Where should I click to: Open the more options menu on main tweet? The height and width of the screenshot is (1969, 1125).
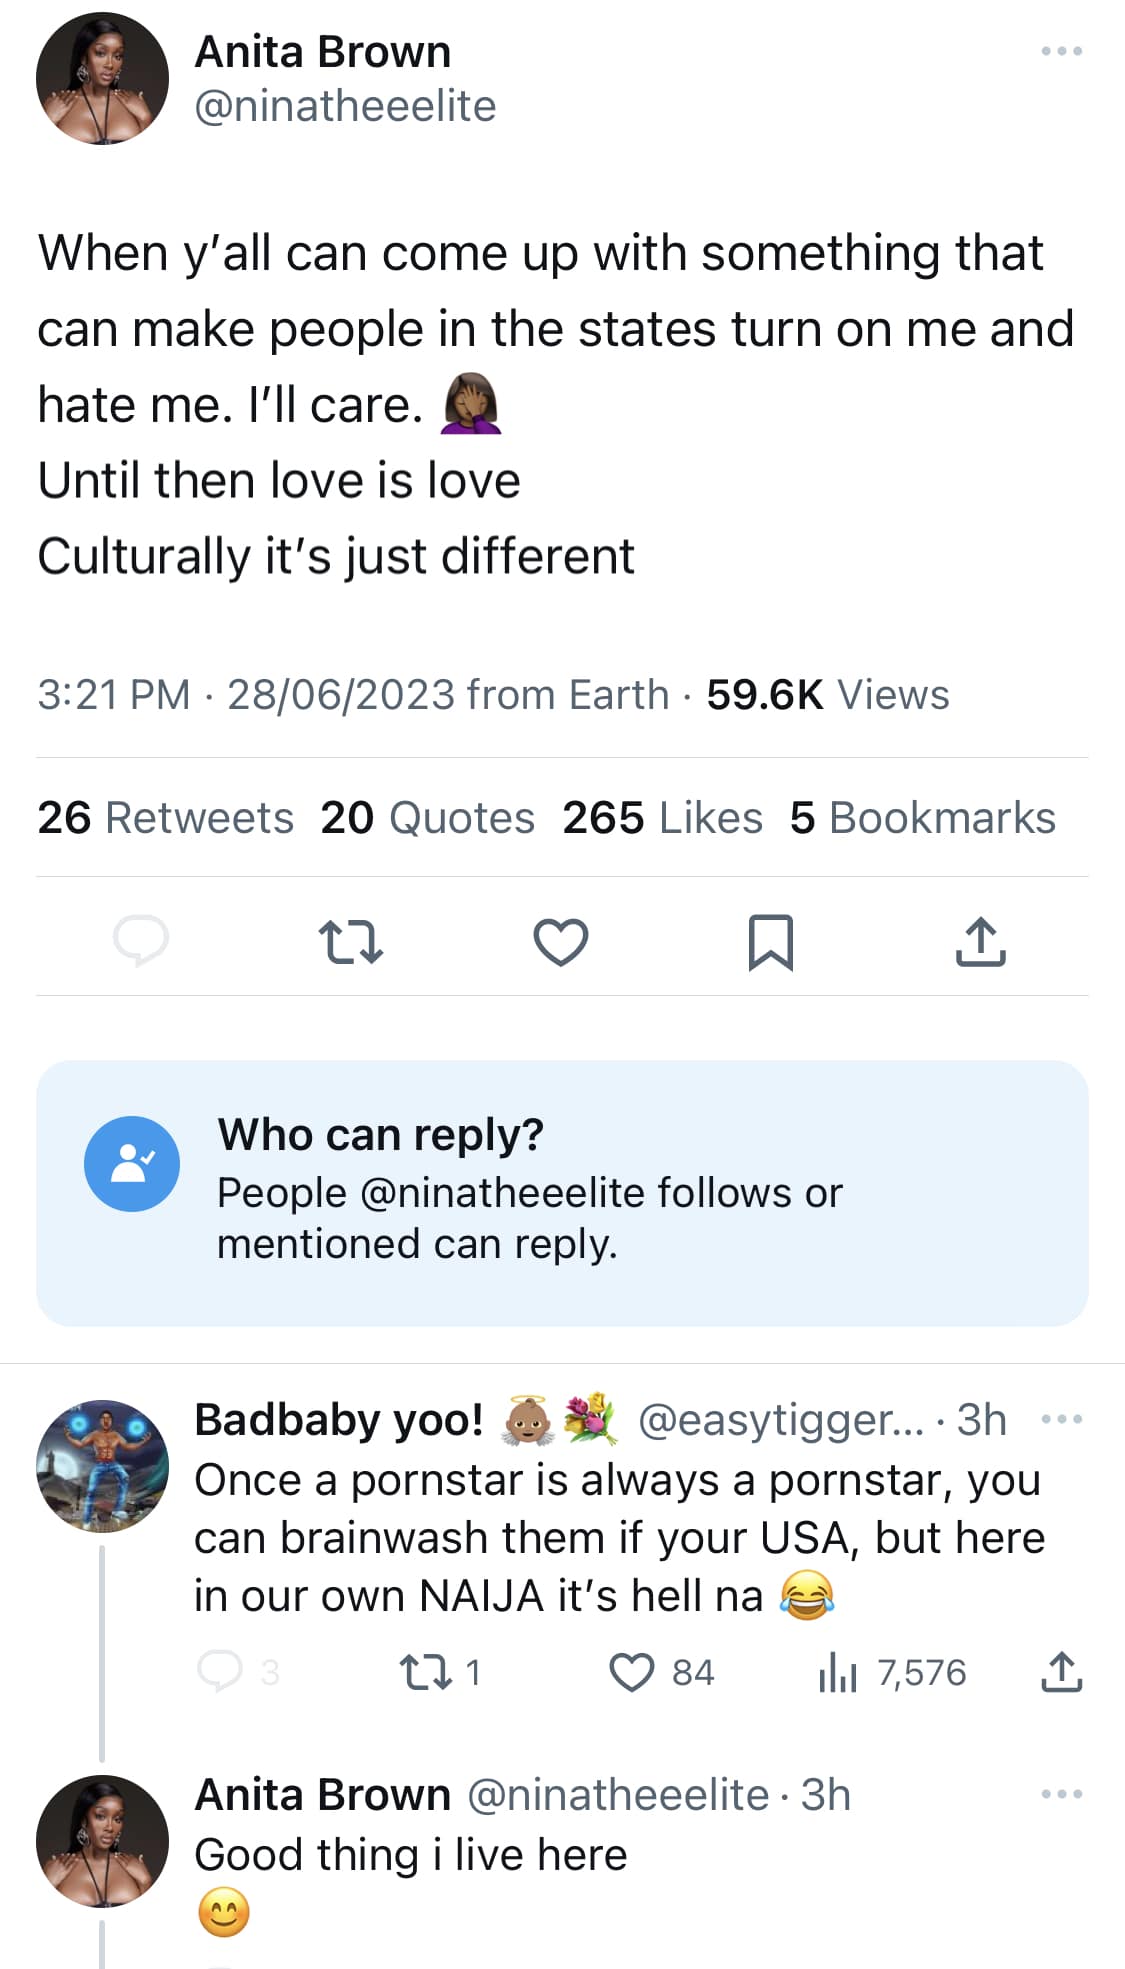(1061, 51)
